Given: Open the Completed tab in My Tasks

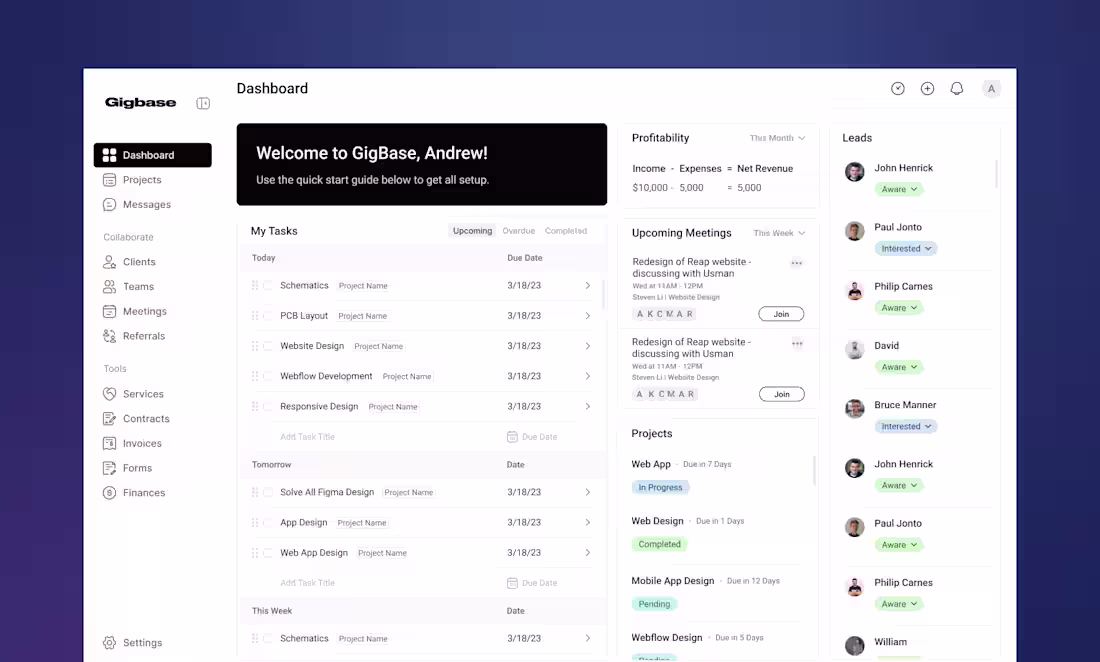Looking at the screenshot, I should coord(566,230).
